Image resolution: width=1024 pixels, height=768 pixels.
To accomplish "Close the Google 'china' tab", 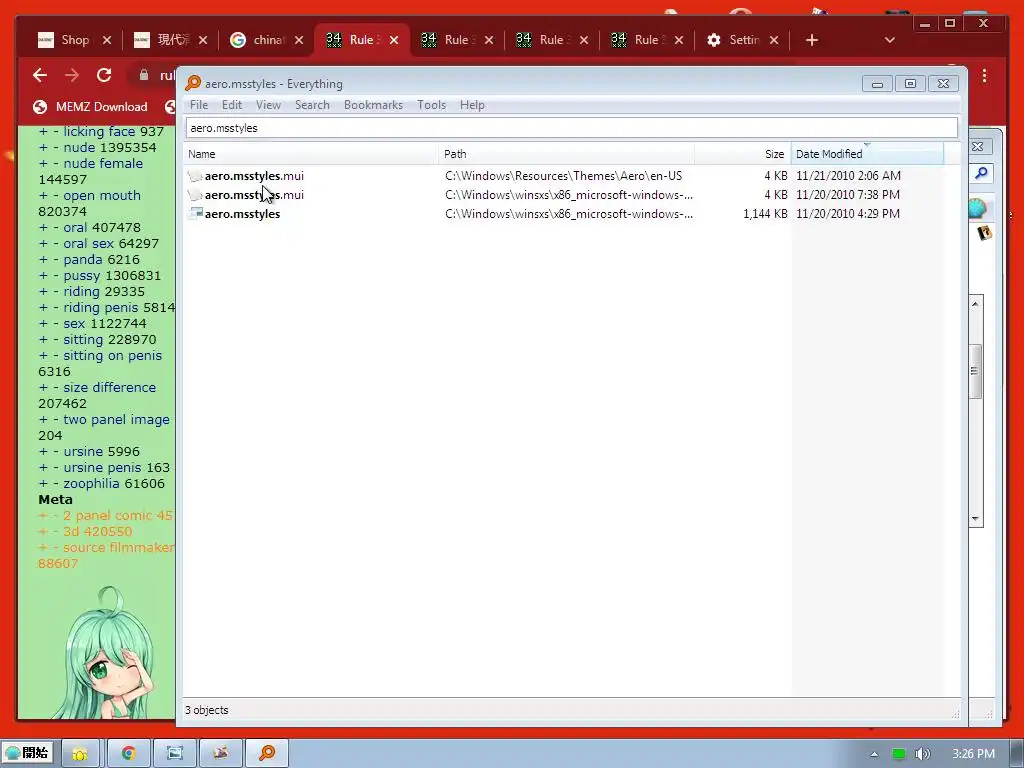I will pyautogui.click(x=298, y=40).
